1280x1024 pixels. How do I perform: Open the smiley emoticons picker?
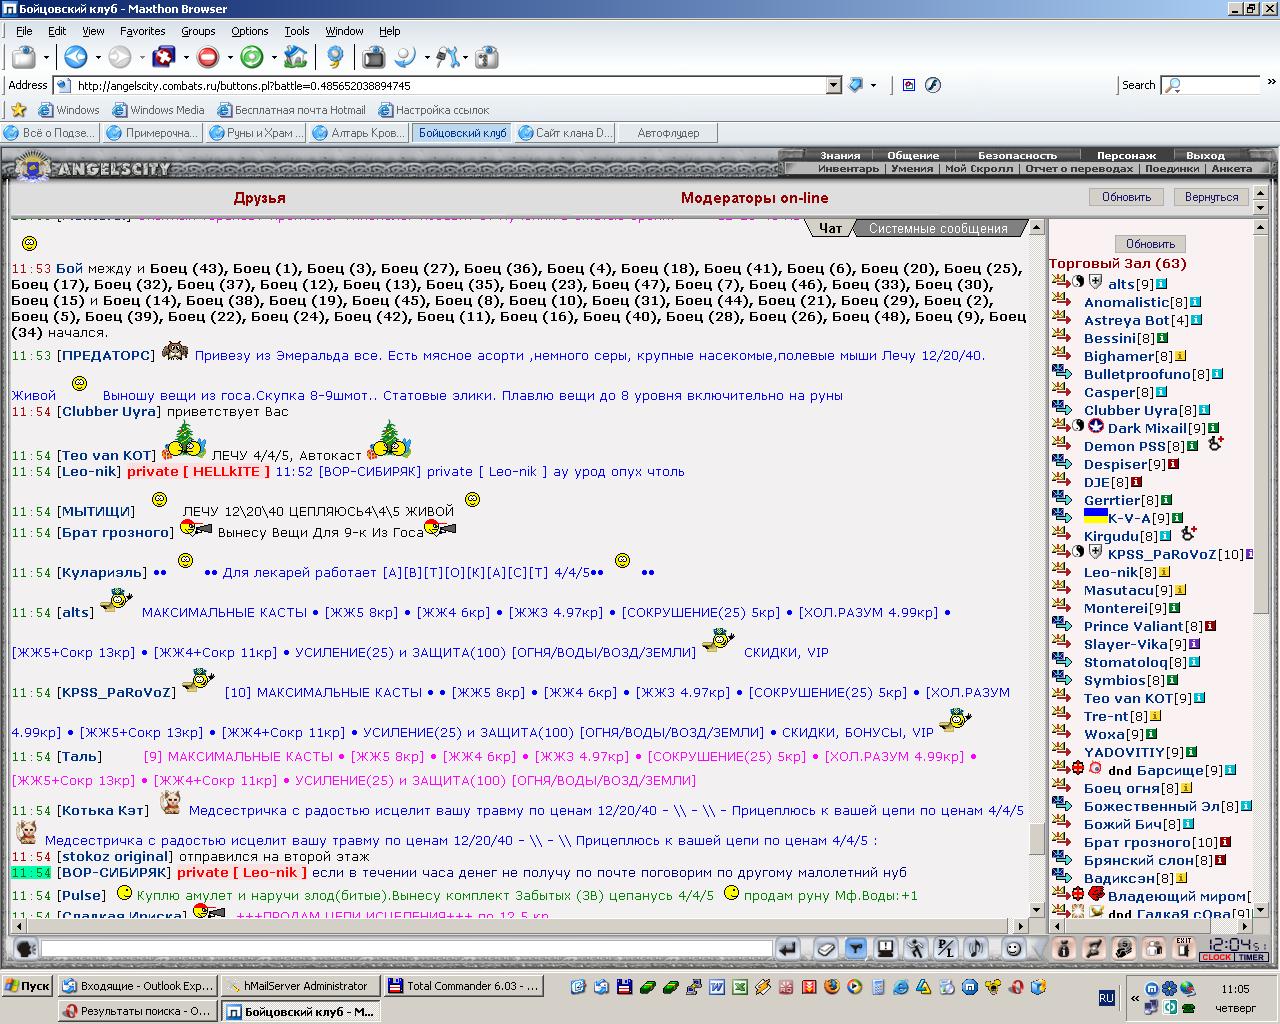click(1013, 948)
